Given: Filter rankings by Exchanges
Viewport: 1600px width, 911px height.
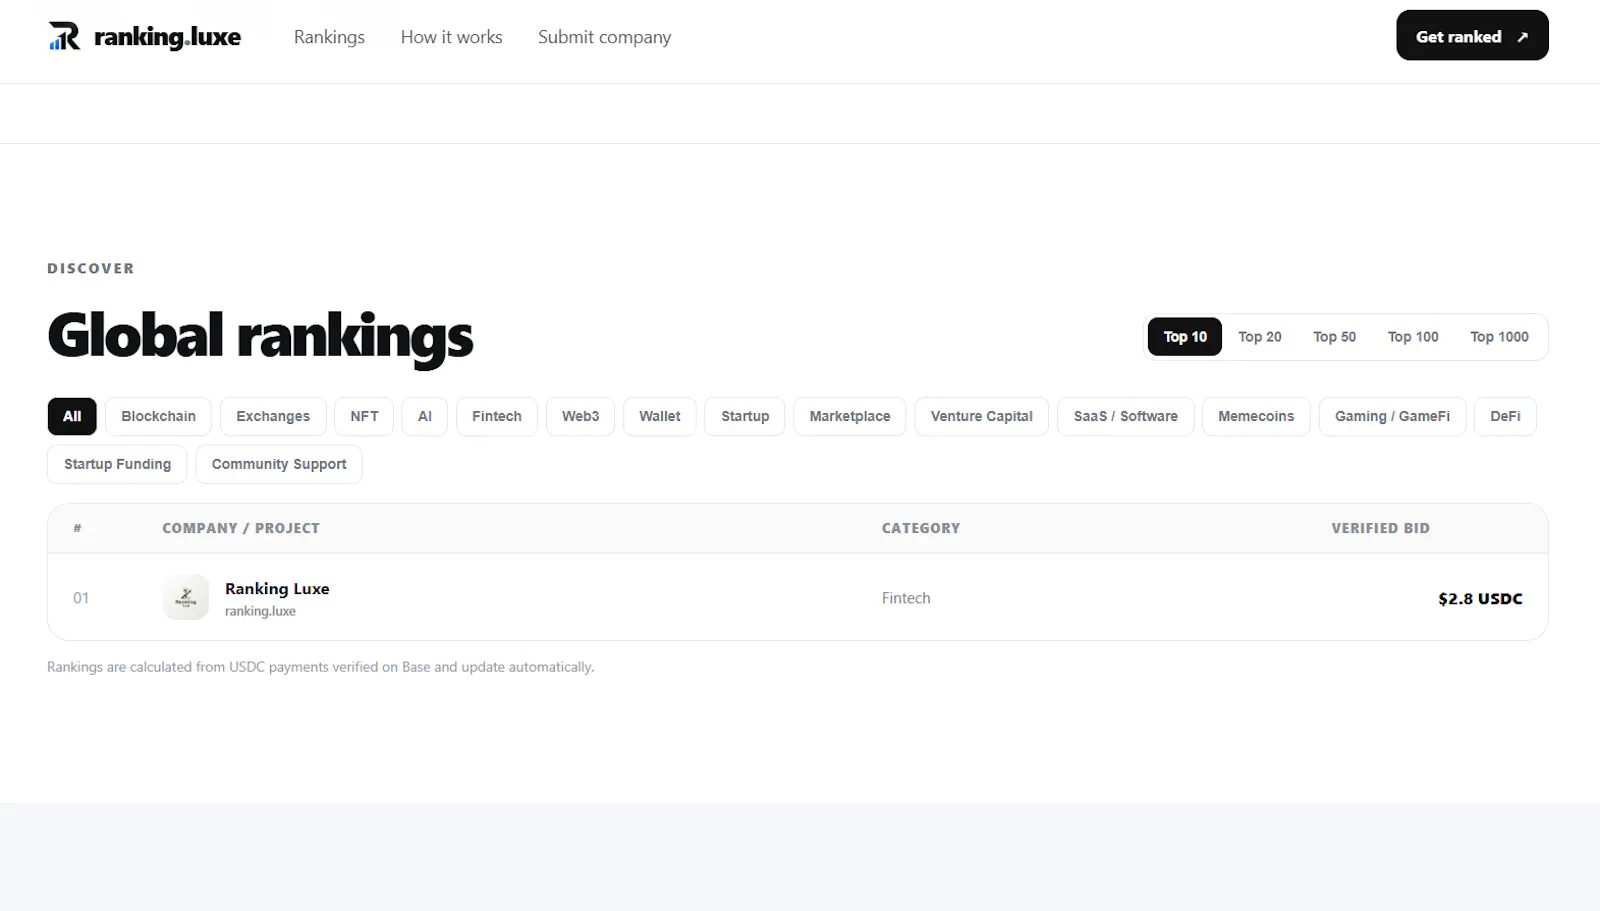Looking at the screenshot, I should click(273, 416).
